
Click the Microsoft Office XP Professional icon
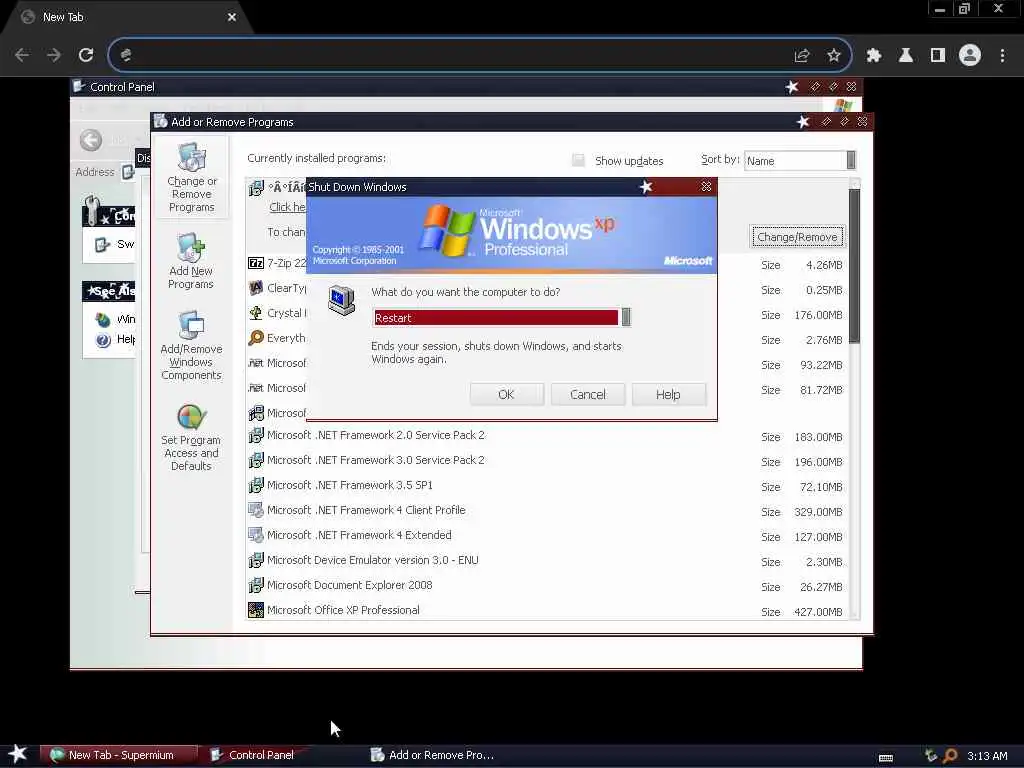pyautogui.click(x=255, y=610)
